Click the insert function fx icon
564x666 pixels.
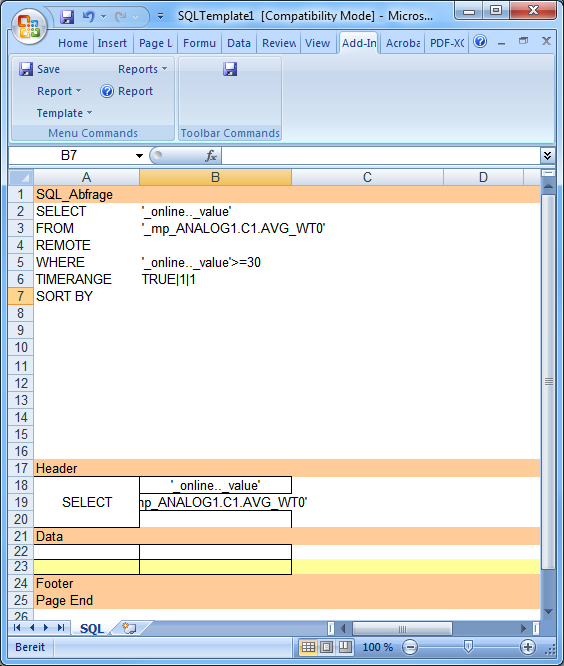click(211, 156)
